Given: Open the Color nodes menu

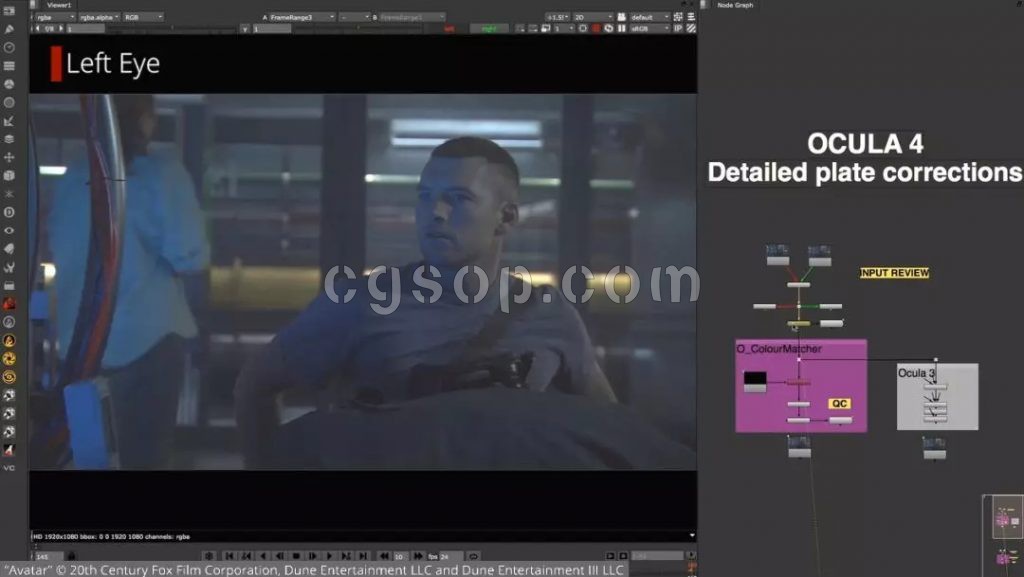Looking at the screenshot, I should coord(9,84).
